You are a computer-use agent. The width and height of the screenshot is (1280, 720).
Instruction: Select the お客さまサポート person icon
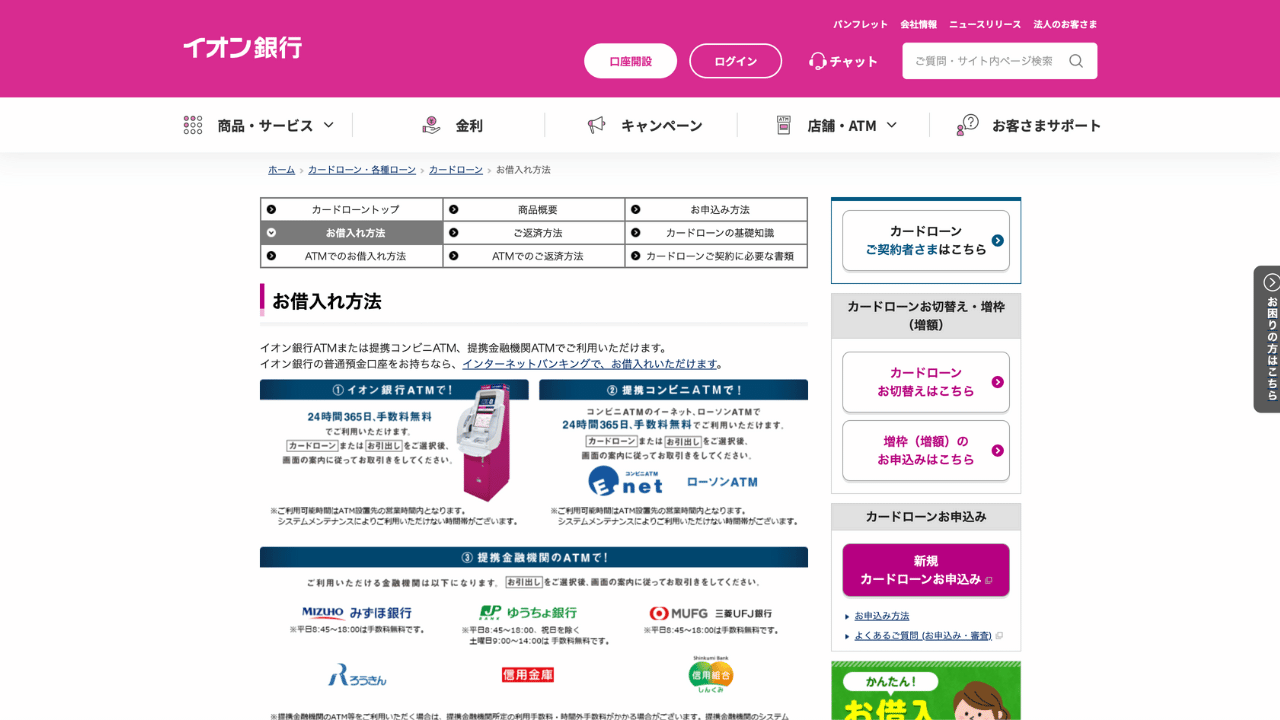pyautogui.click(x=963, y=125)
